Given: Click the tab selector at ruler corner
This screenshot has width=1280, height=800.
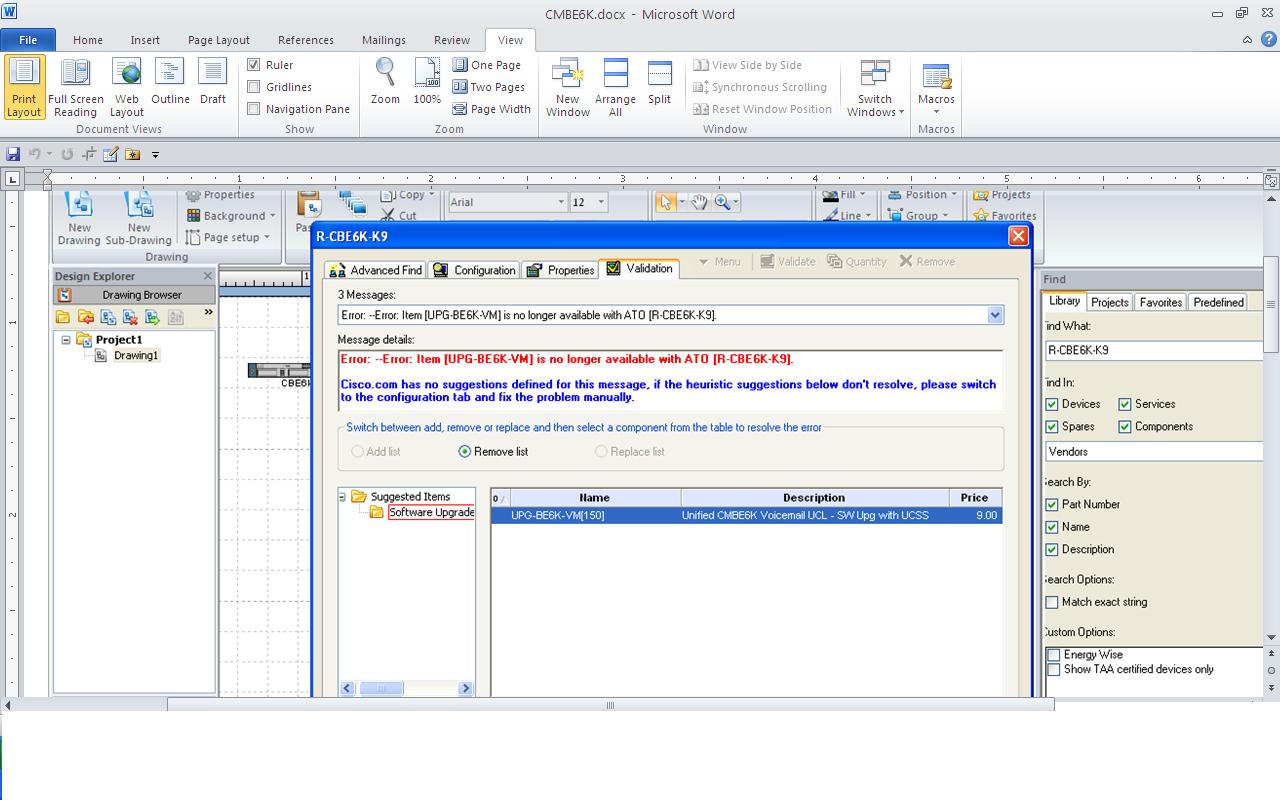Looking at the screenshot, I should 12,179.
